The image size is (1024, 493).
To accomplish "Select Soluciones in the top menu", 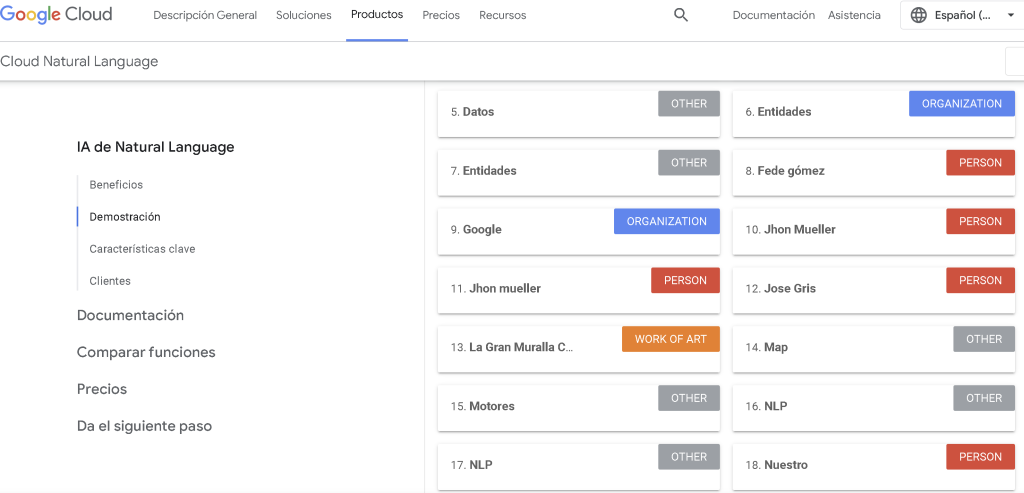I will (x=304, y=15).
